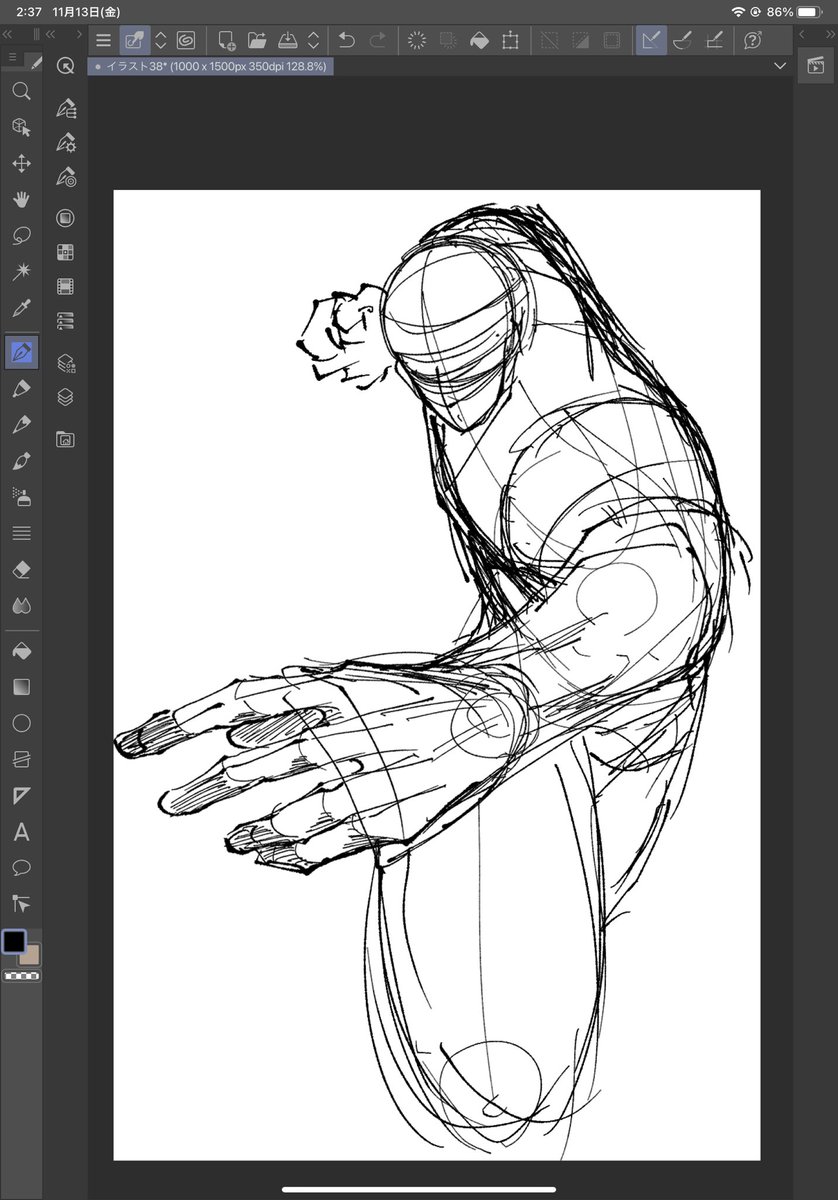
Task: Open the Layer stack palette icon
Action: pyautogui.click(x=66, y=397)
